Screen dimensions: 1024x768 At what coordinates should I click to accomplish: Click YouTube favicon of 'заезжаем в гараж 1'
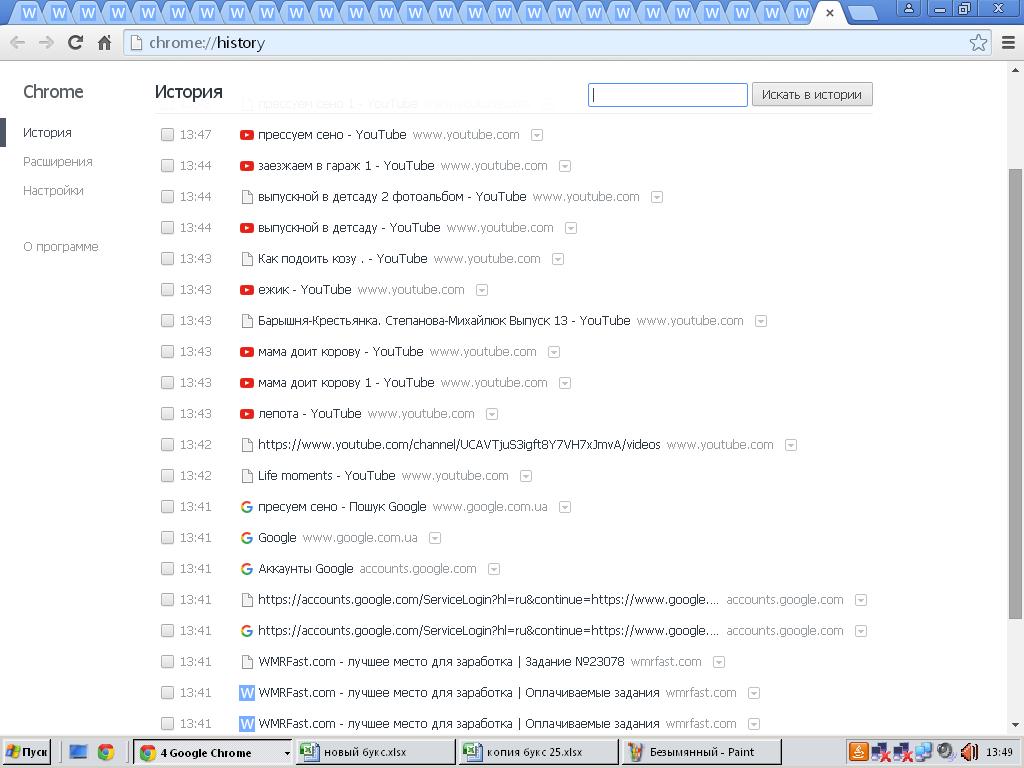click(246, 166)
